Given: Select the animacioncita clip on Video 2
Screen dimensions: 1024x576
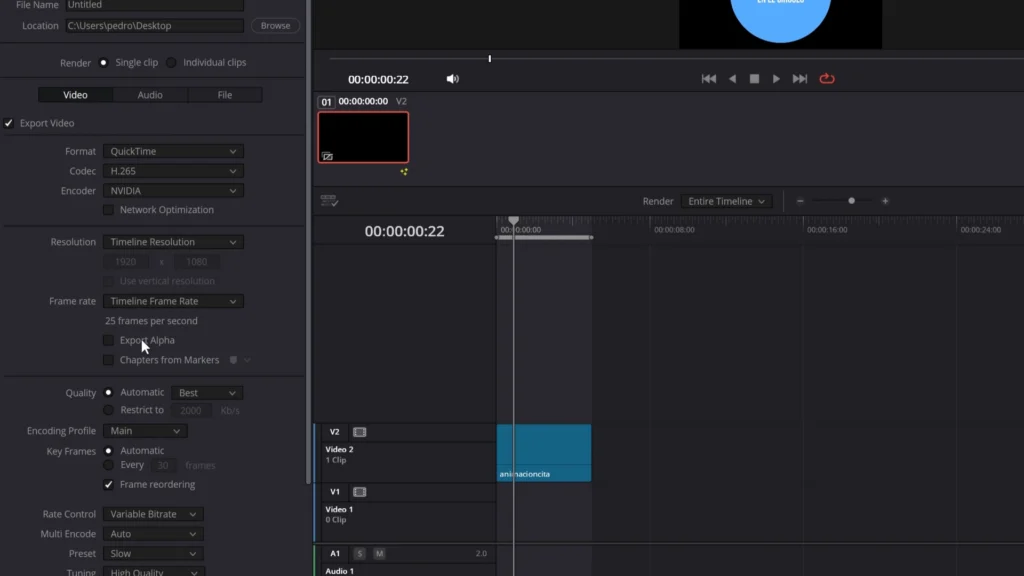Looking at the screenshot, I should (x=544, y=453).
